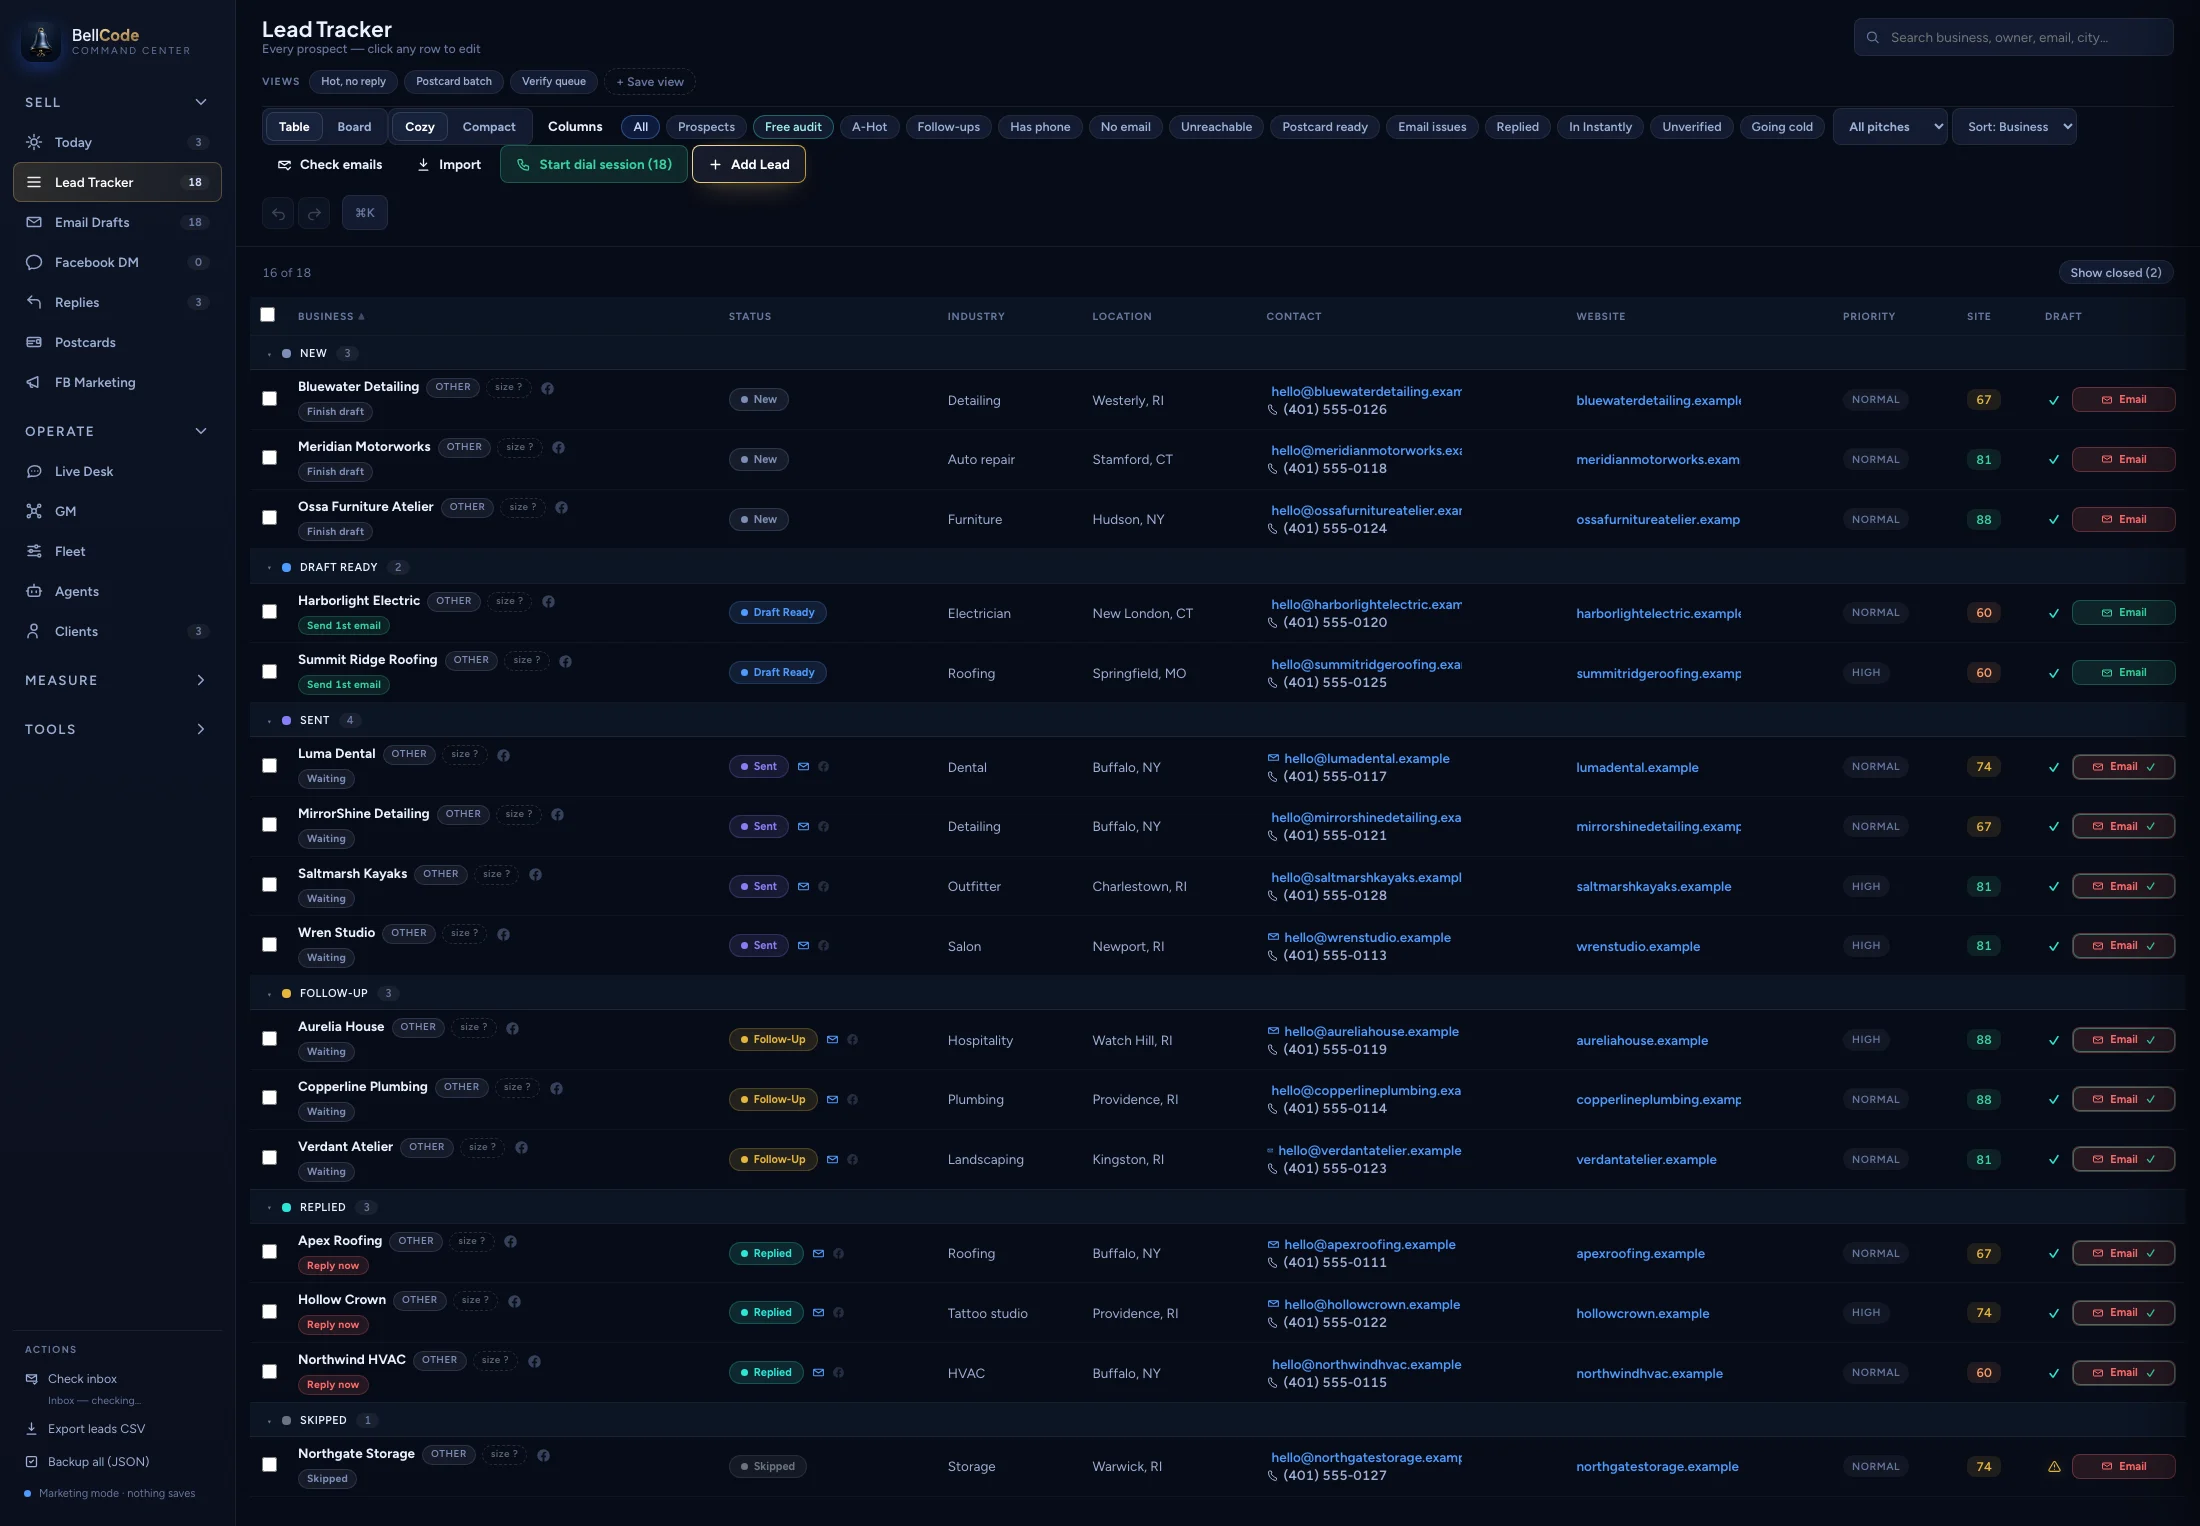Switch to Board view
2200x1526 pixels.
pyautogui.click(x=354, y=127)
